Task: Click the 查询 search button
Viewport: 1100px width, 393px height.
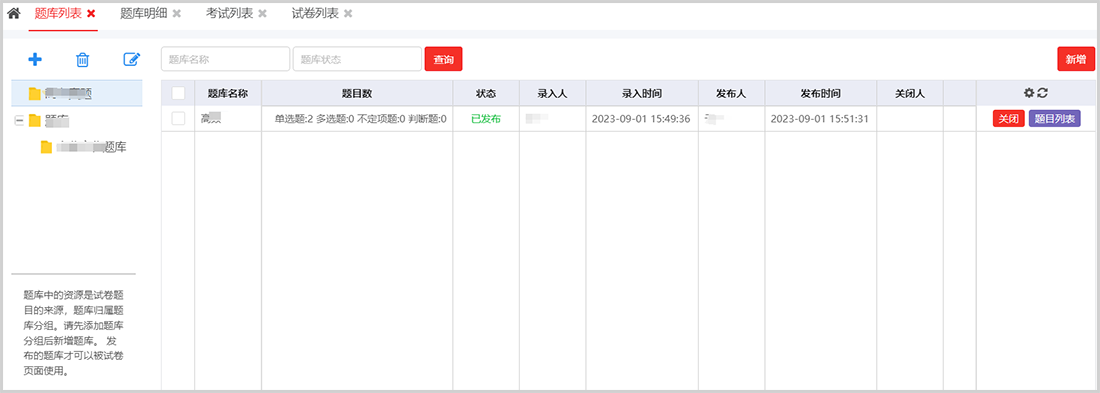Action: [443, 59]
